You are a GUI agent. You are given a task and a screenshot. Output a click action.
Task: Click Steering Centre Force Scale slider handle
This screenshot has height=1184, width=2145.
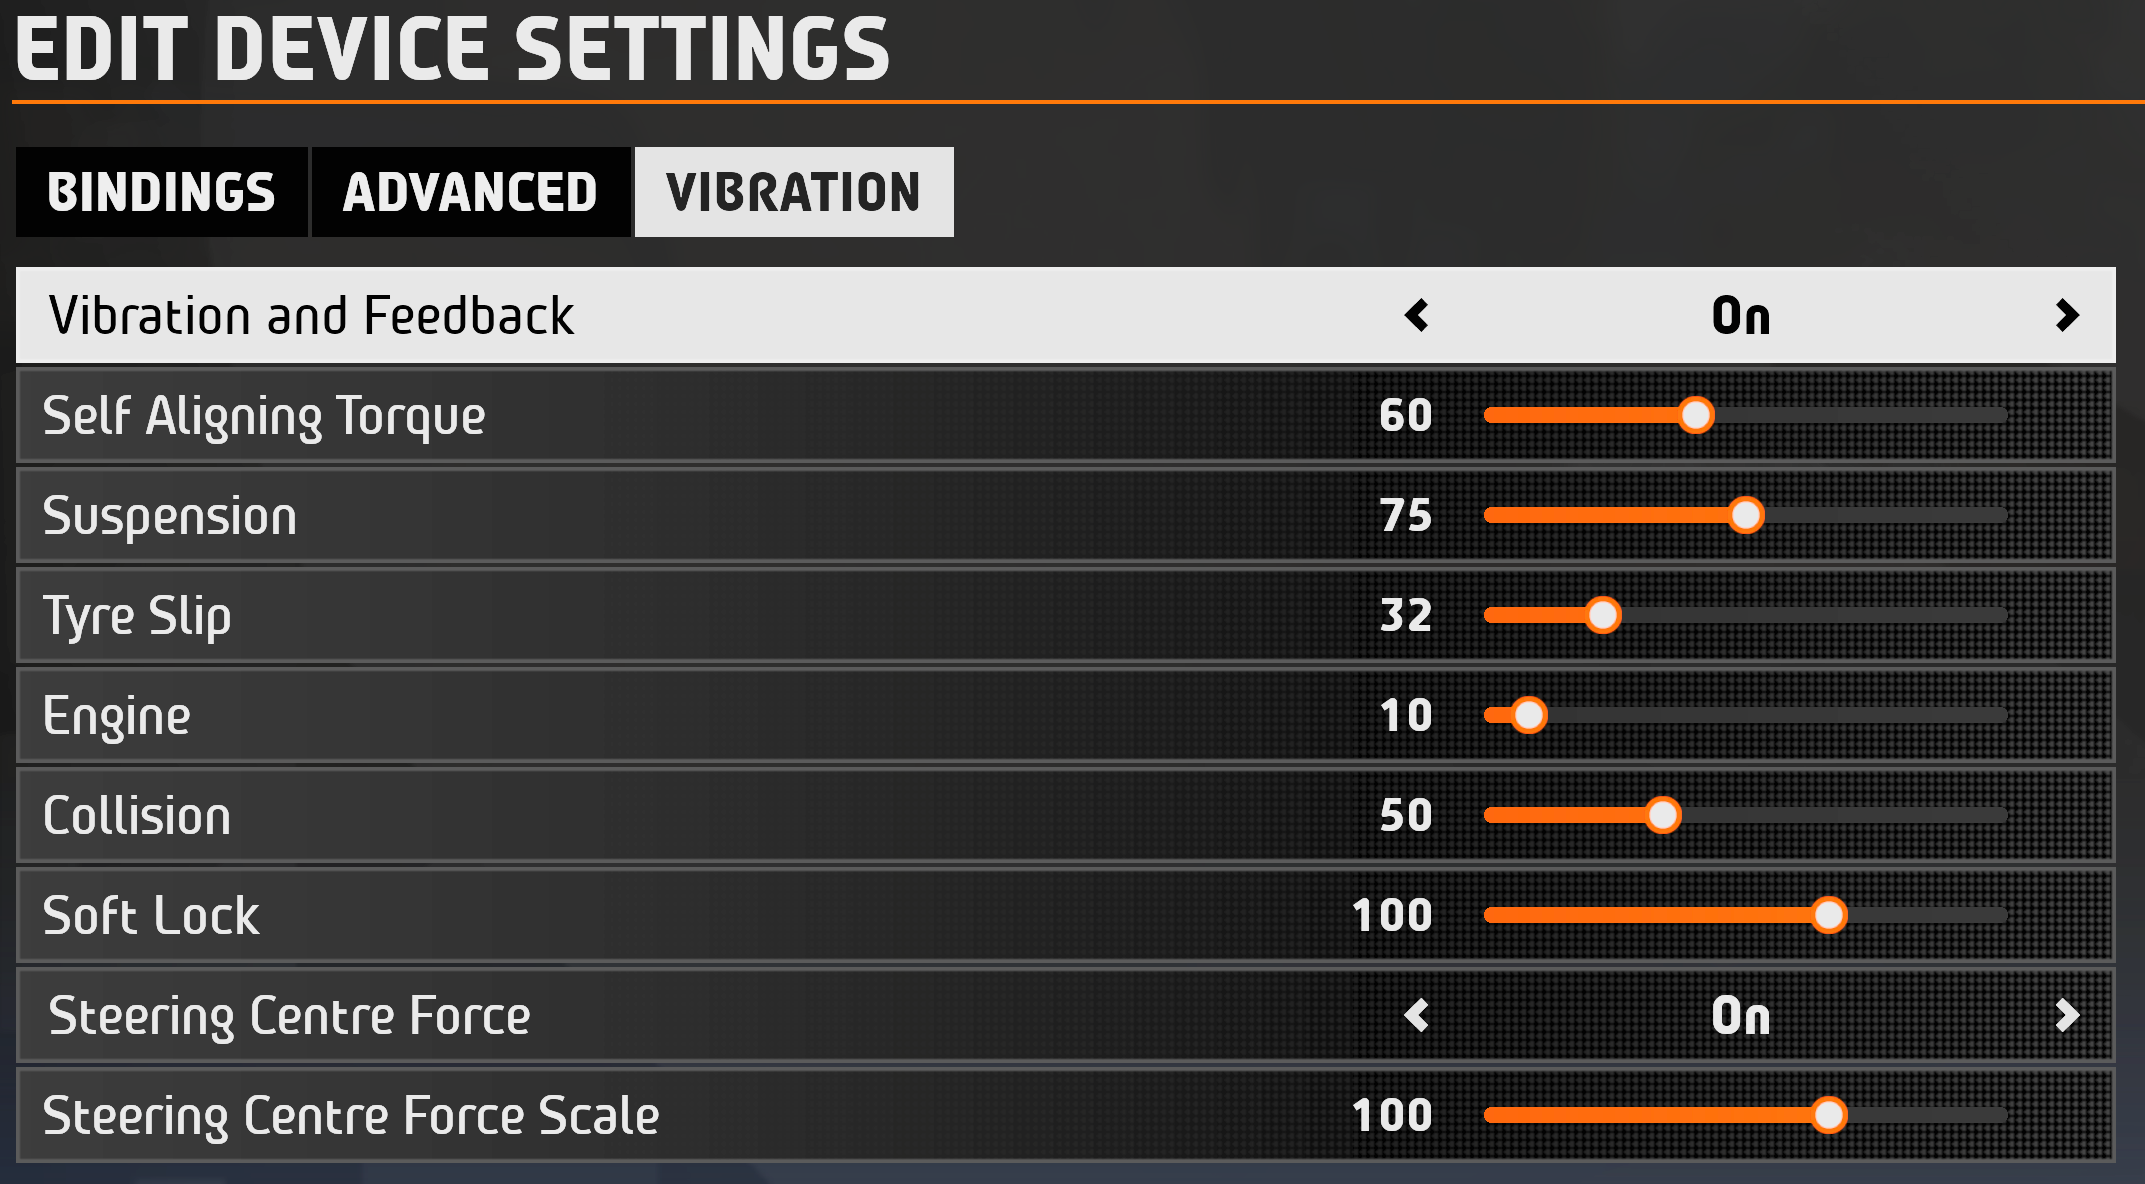point(1829,1115)
